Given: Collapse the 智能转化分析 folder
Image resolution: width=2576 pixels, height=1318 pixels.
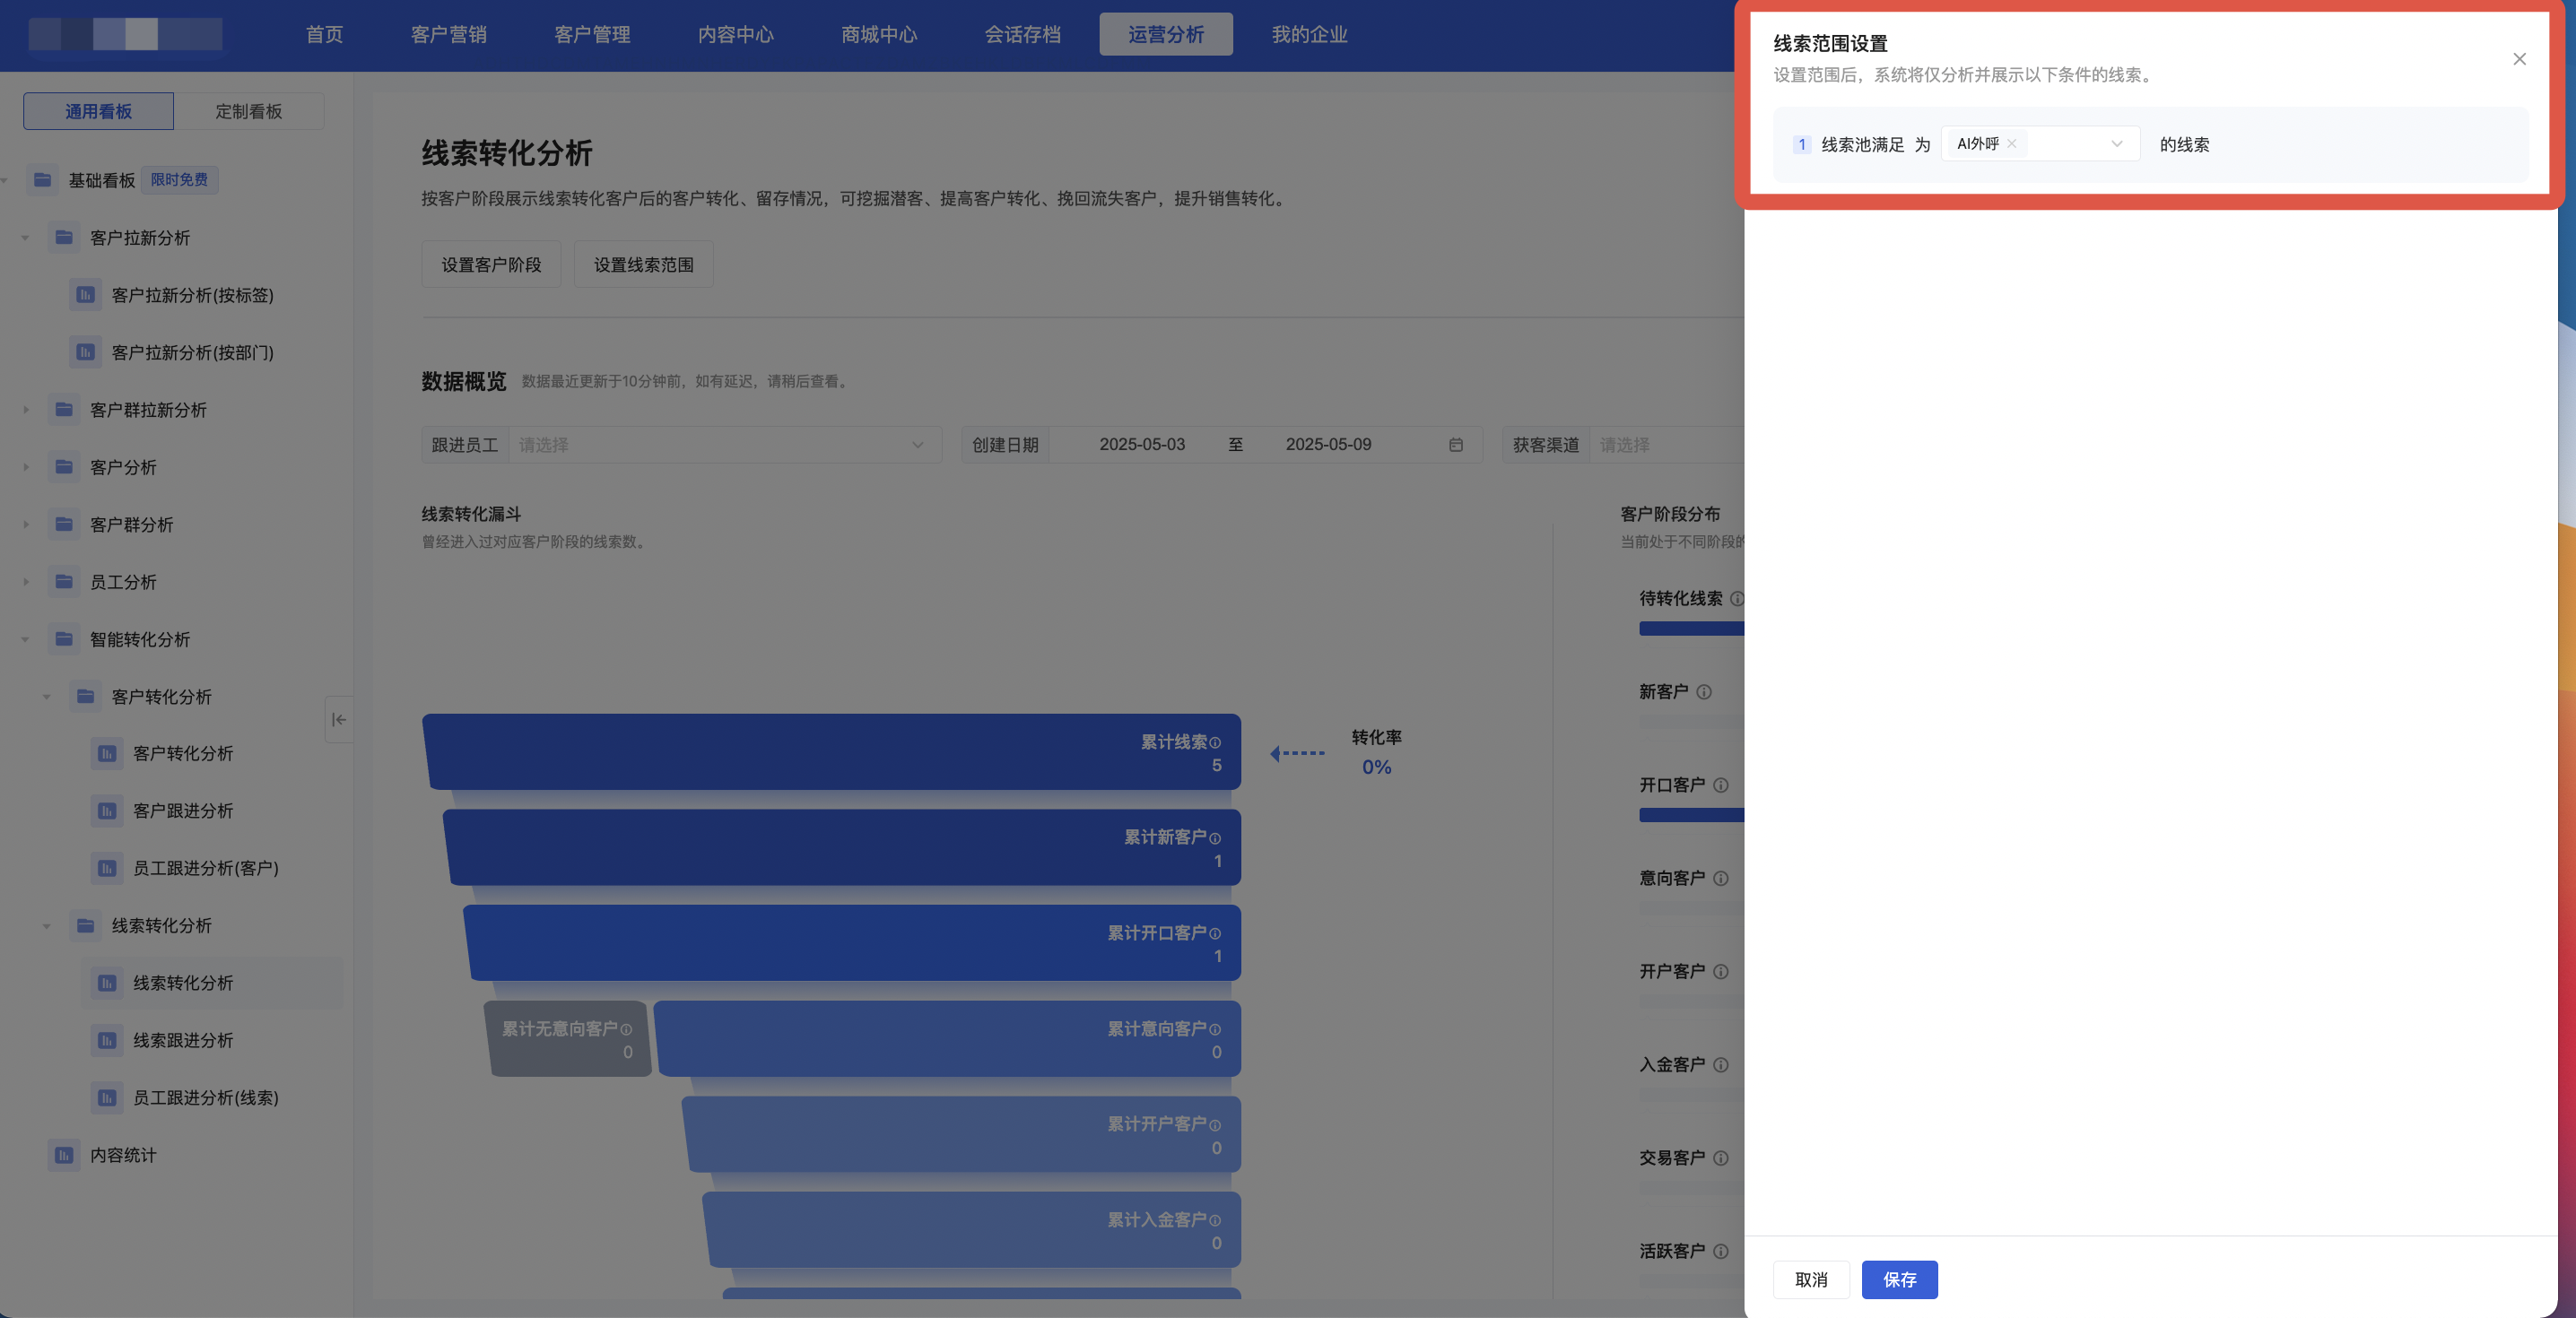Looking at the screenshot, I should 26,639.
